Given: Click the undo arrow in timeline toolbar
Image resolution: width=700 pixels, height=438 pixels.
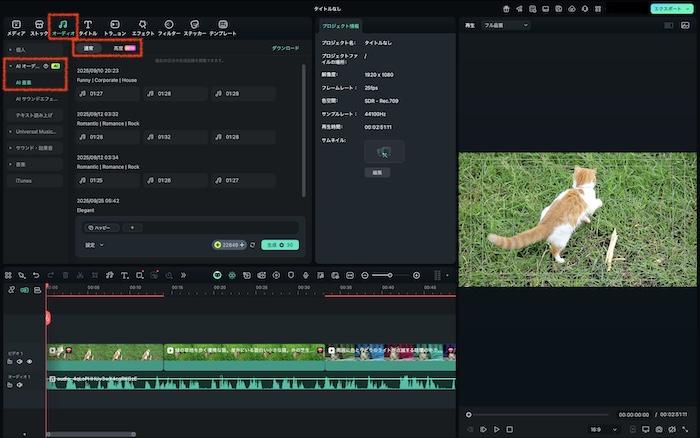Looking at the screenshot, I should (36, 275).
